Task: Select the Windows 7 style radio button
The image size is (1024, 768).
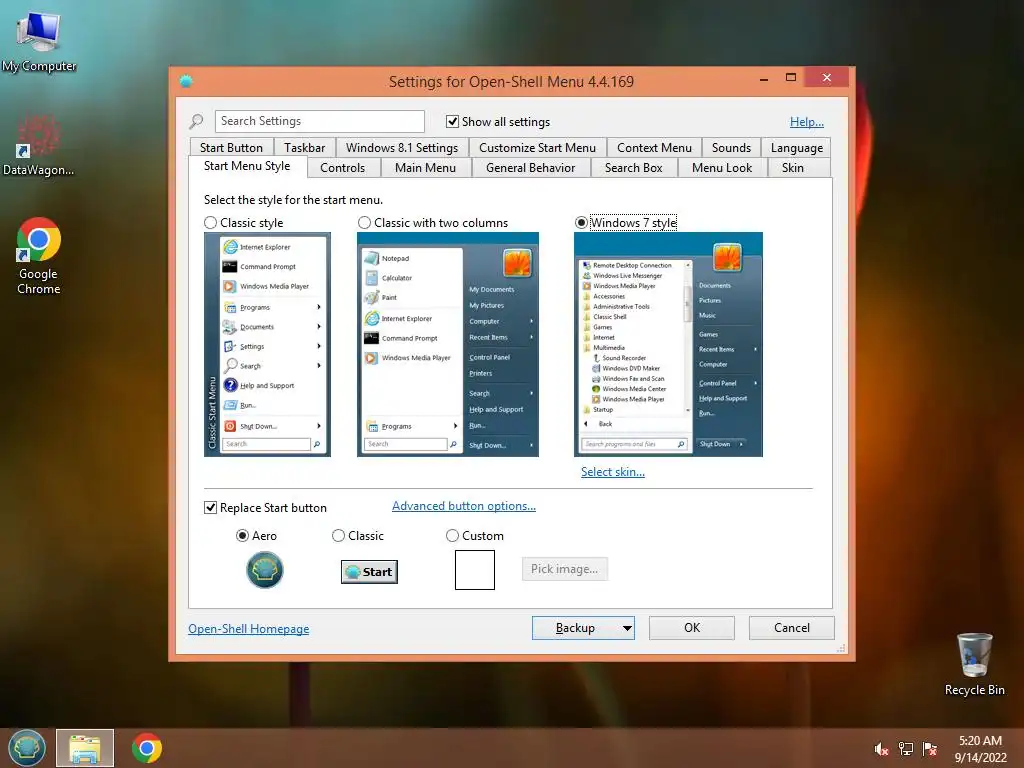Action: point(581,223)
